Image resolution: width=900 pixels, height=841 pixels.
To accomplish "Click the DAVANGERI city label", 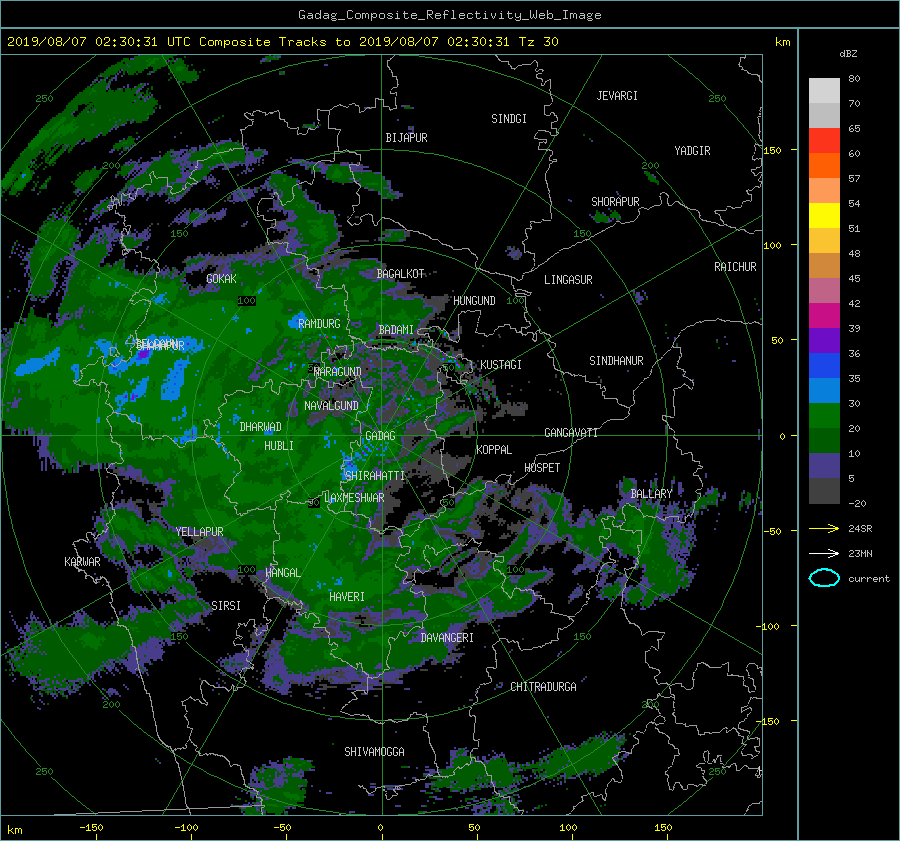I will tap(447, 638).
